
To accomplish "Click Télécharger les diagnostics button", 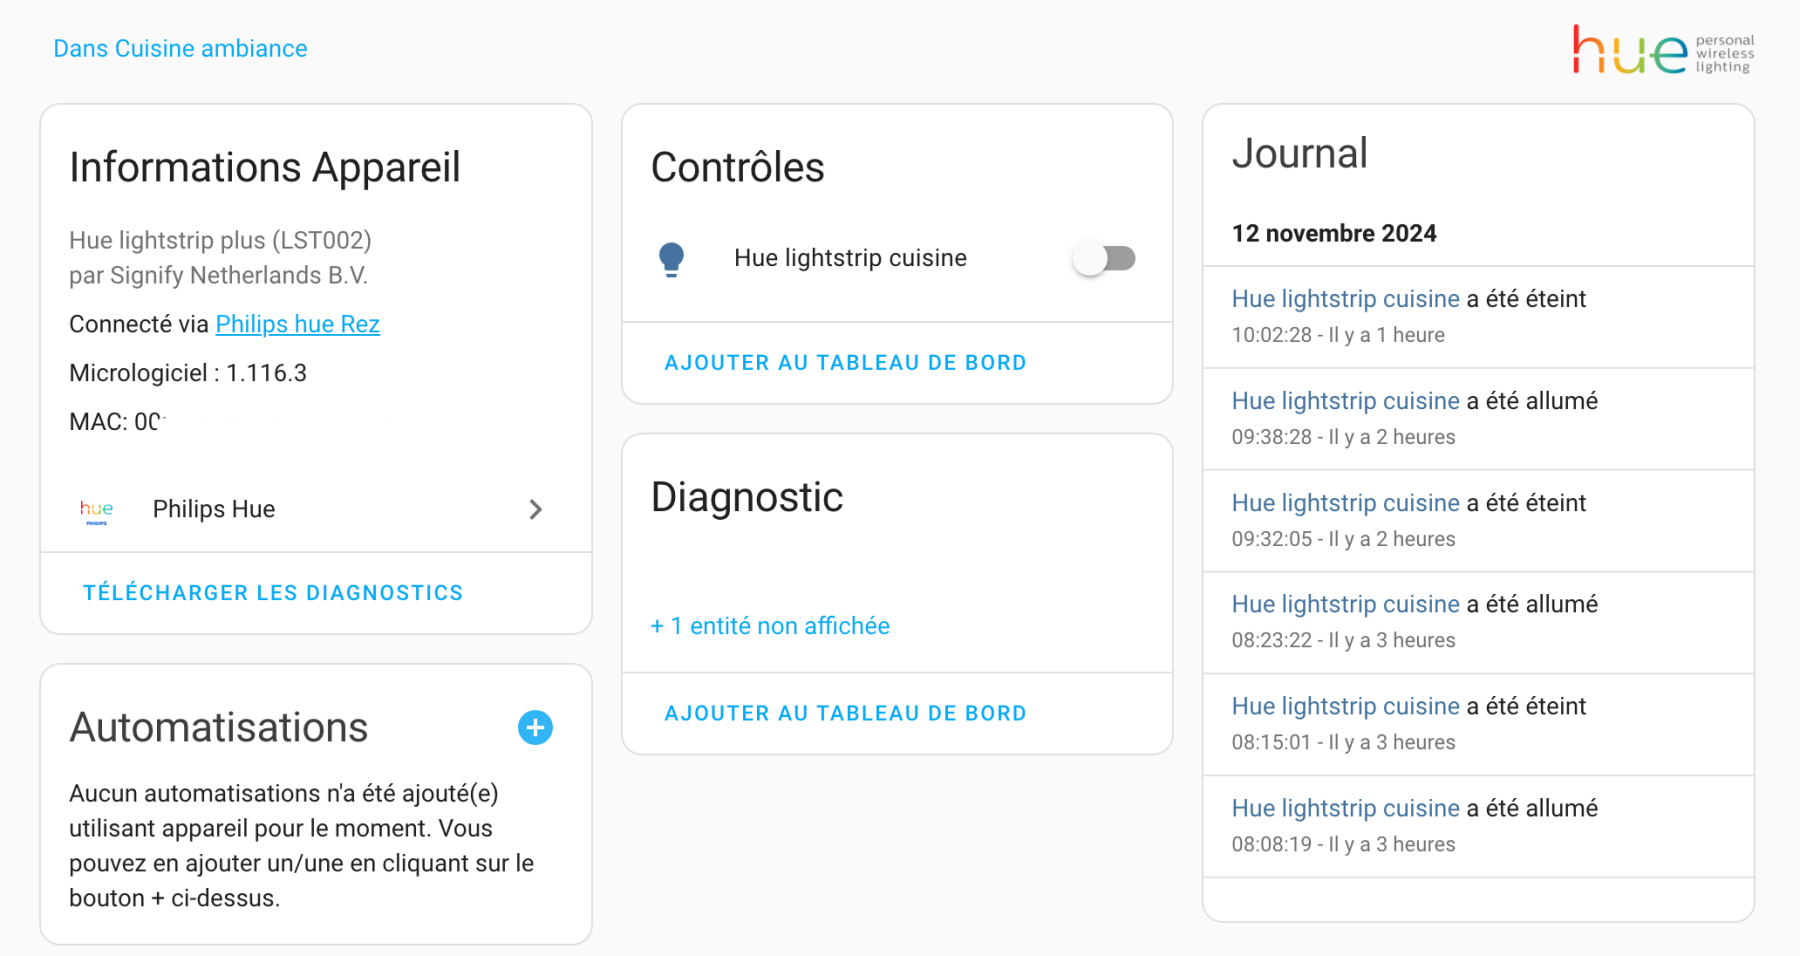I will click(273, 593).
